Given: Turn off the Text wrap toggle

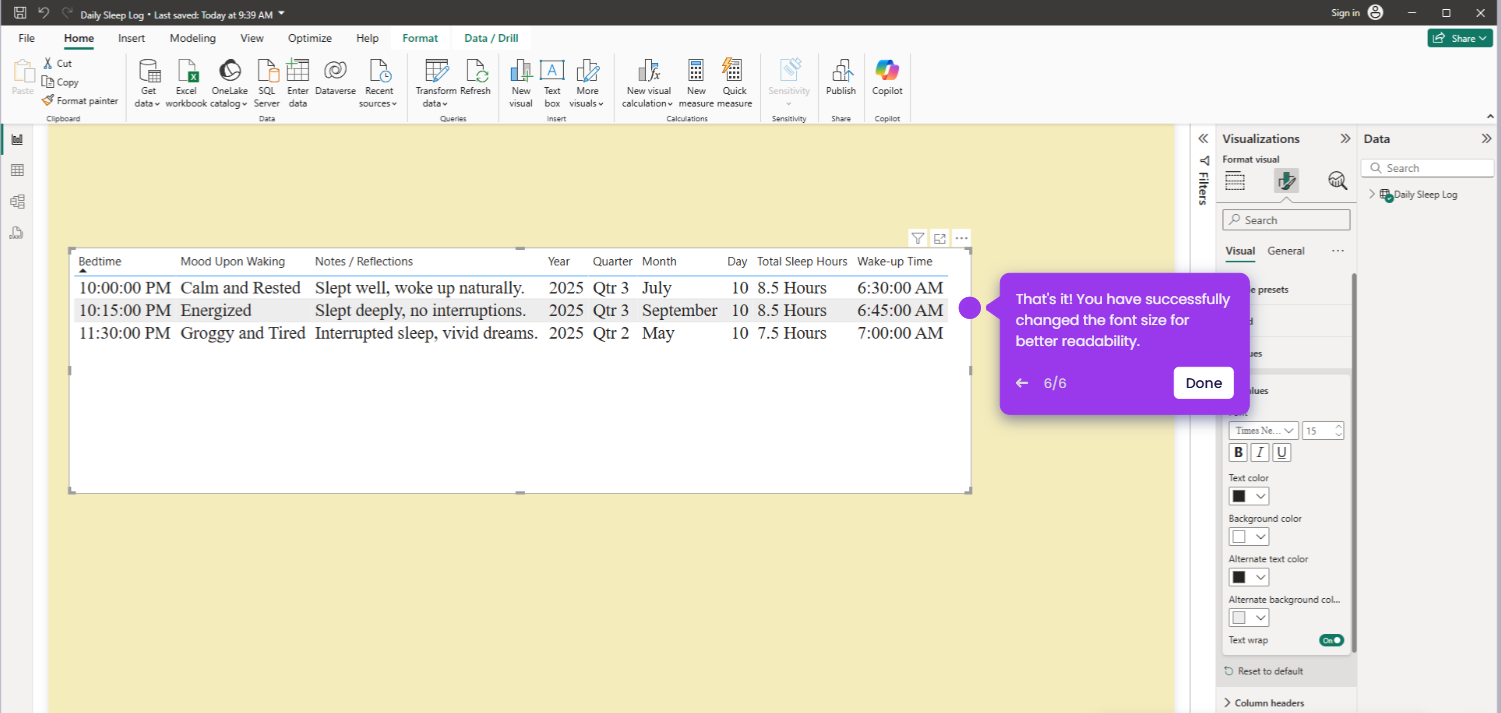Looking at the screenshot, I should click(1331, 640).
